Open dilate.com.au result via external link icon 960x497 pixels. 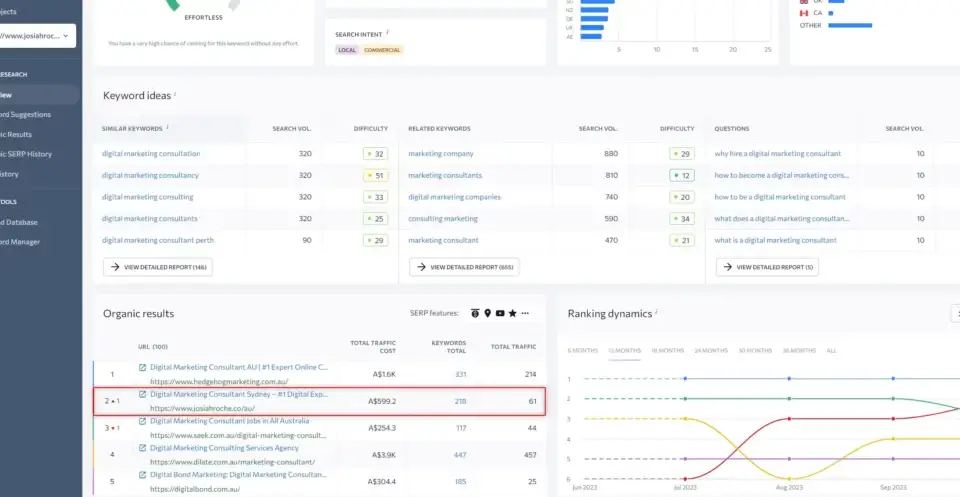pos(143,448)
